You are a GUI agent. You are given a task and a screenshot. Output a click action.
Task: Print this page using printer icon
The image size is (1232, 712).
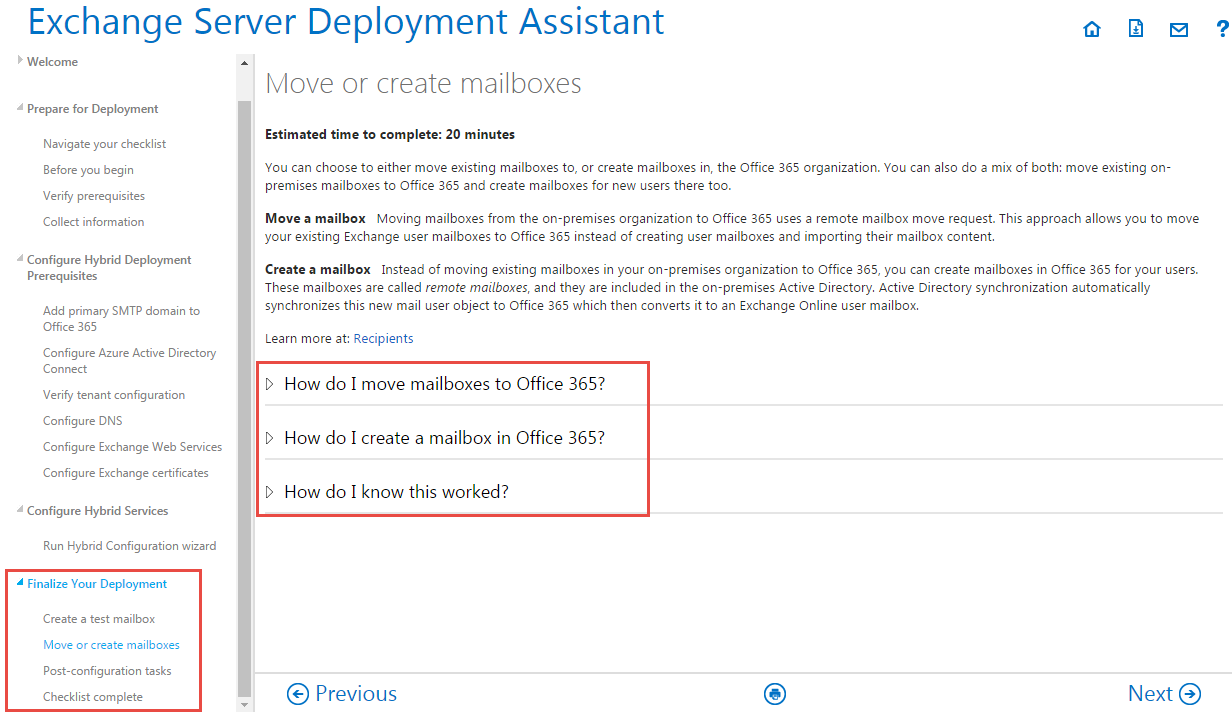tap(775, 694)
